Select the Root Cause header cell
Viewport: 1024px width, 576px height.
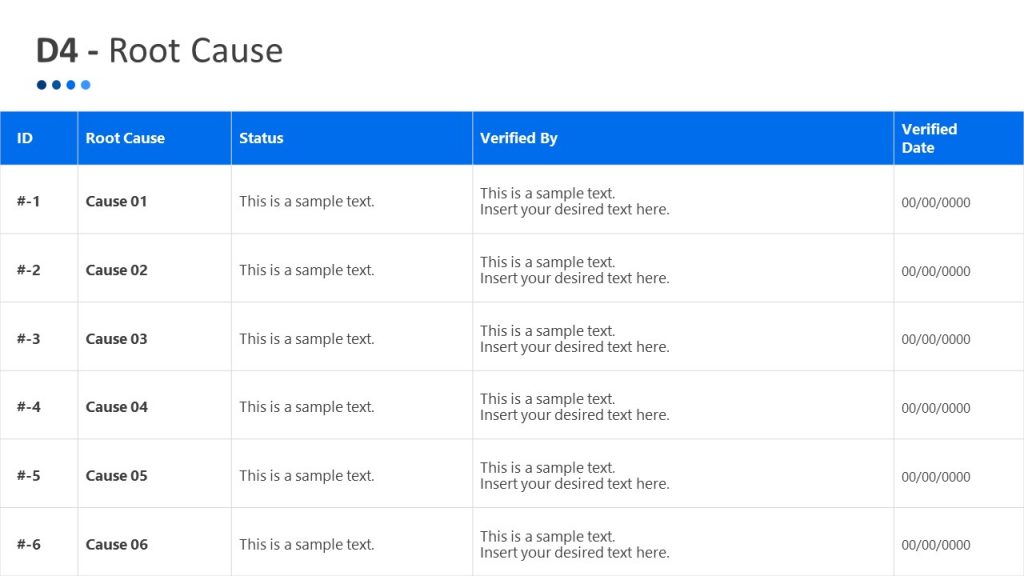click(x=125, y=138)
